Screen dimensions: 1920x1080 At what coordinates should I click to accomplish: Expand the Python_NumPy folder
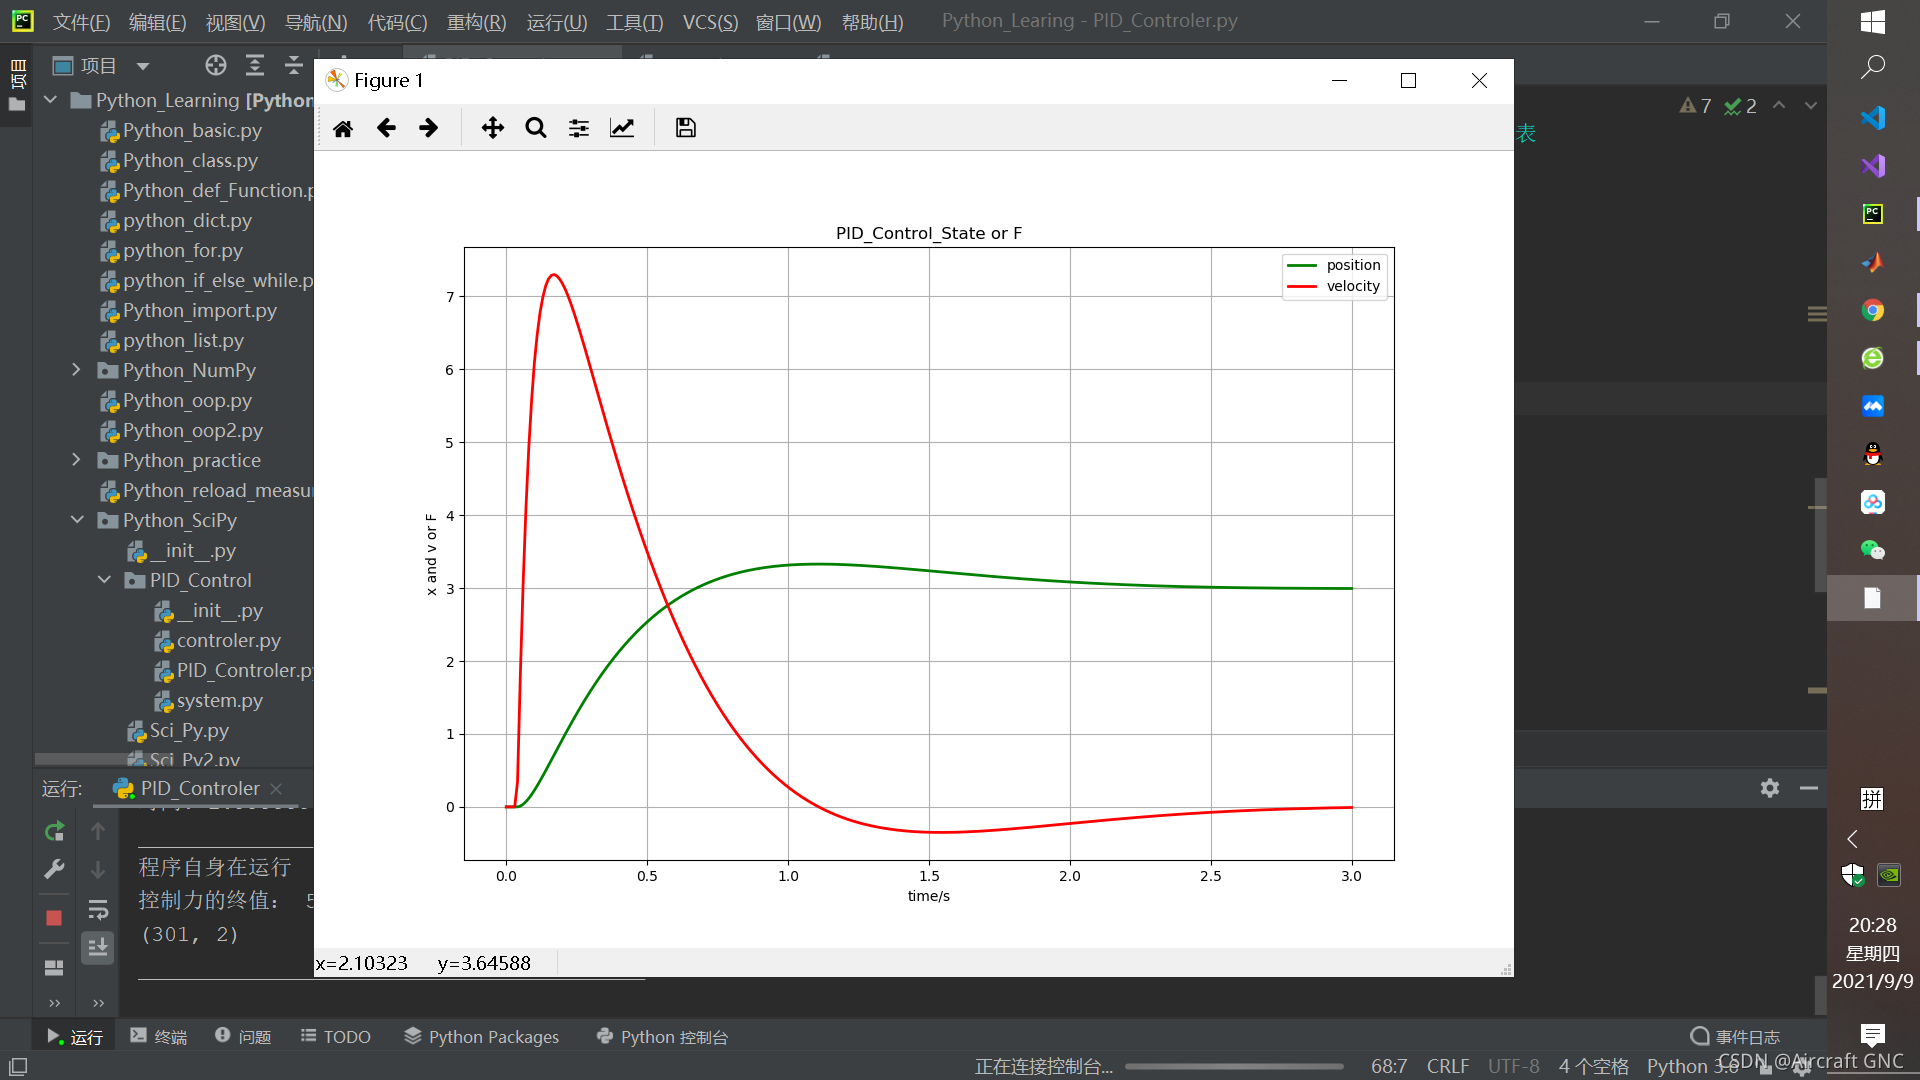pyautogui.click(x=76, y=370)
